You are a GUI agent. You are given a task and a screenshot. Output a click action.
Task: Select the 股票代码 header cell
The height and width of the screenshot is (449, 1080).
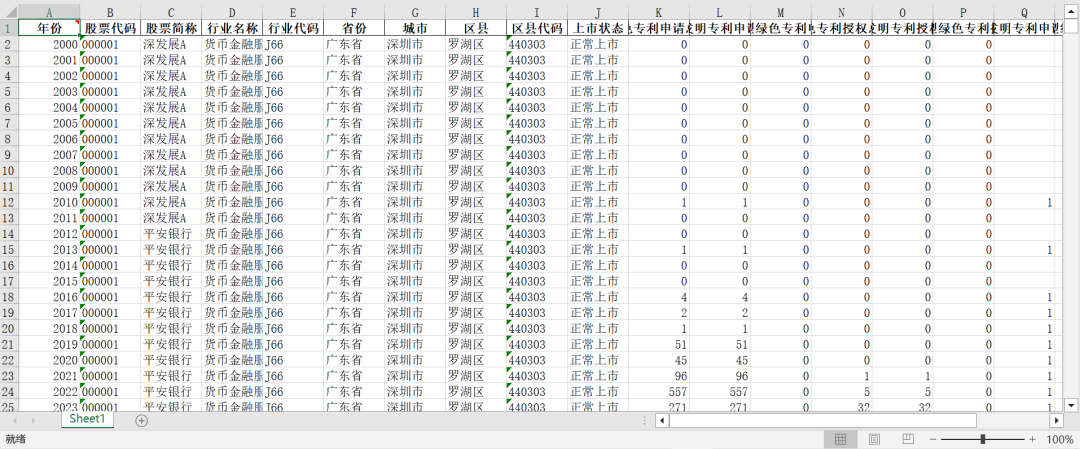[x=110, y=28]
